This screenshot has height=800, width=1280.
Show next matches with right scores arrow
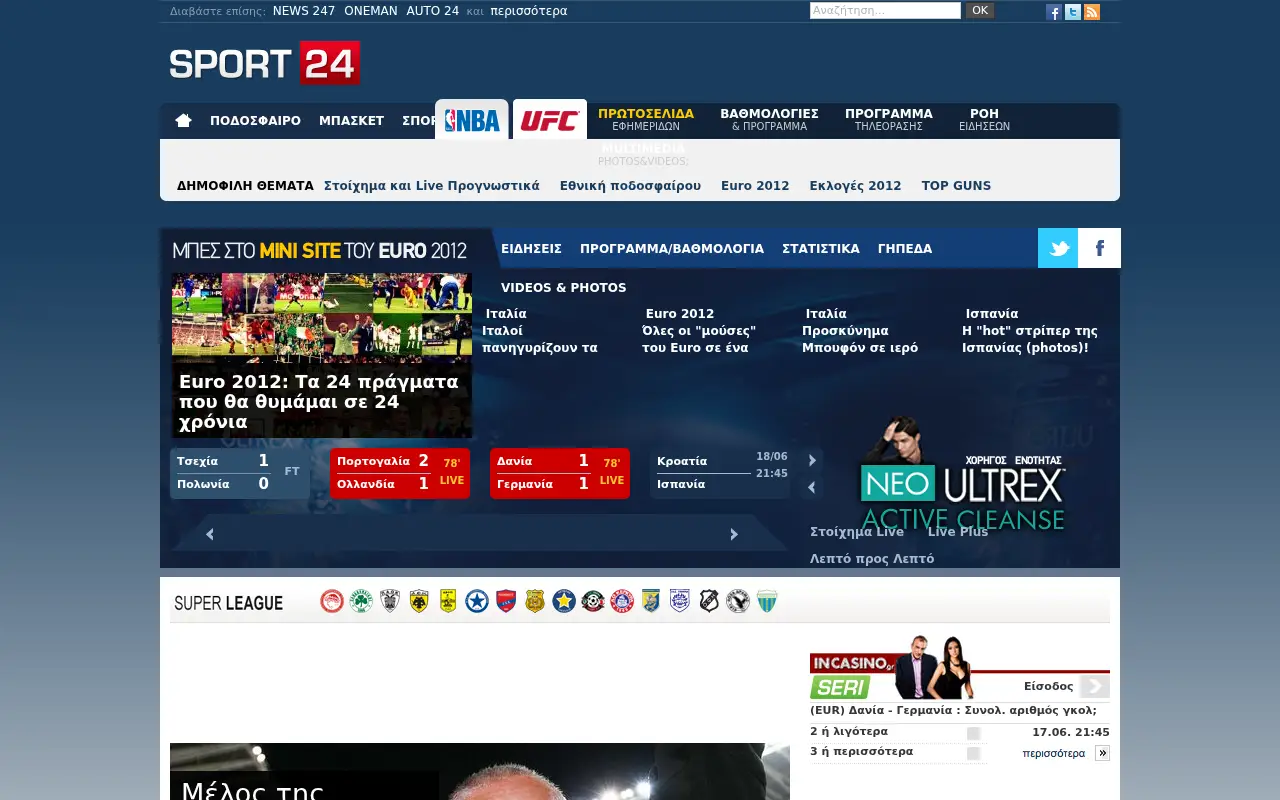pyautogui.click(x=812, y=460)
